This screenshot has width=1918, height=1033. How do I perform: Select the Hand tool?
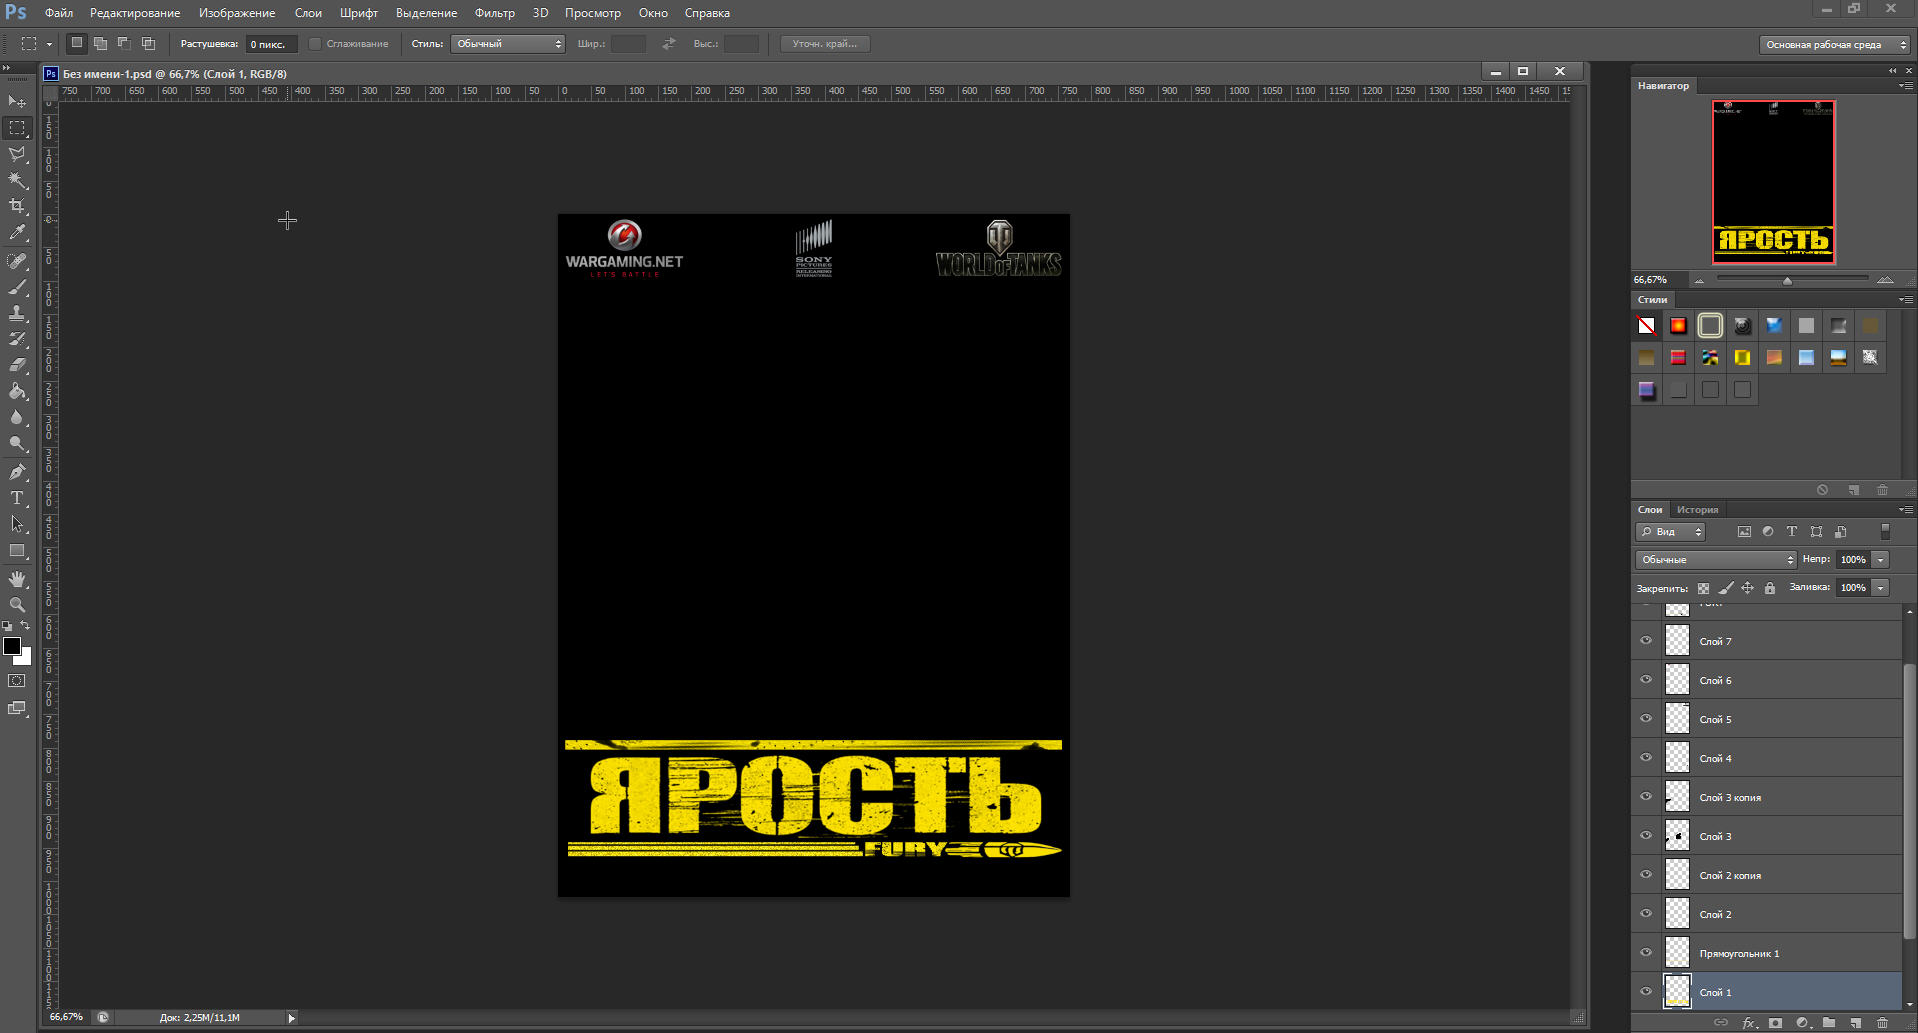(17, 579)
